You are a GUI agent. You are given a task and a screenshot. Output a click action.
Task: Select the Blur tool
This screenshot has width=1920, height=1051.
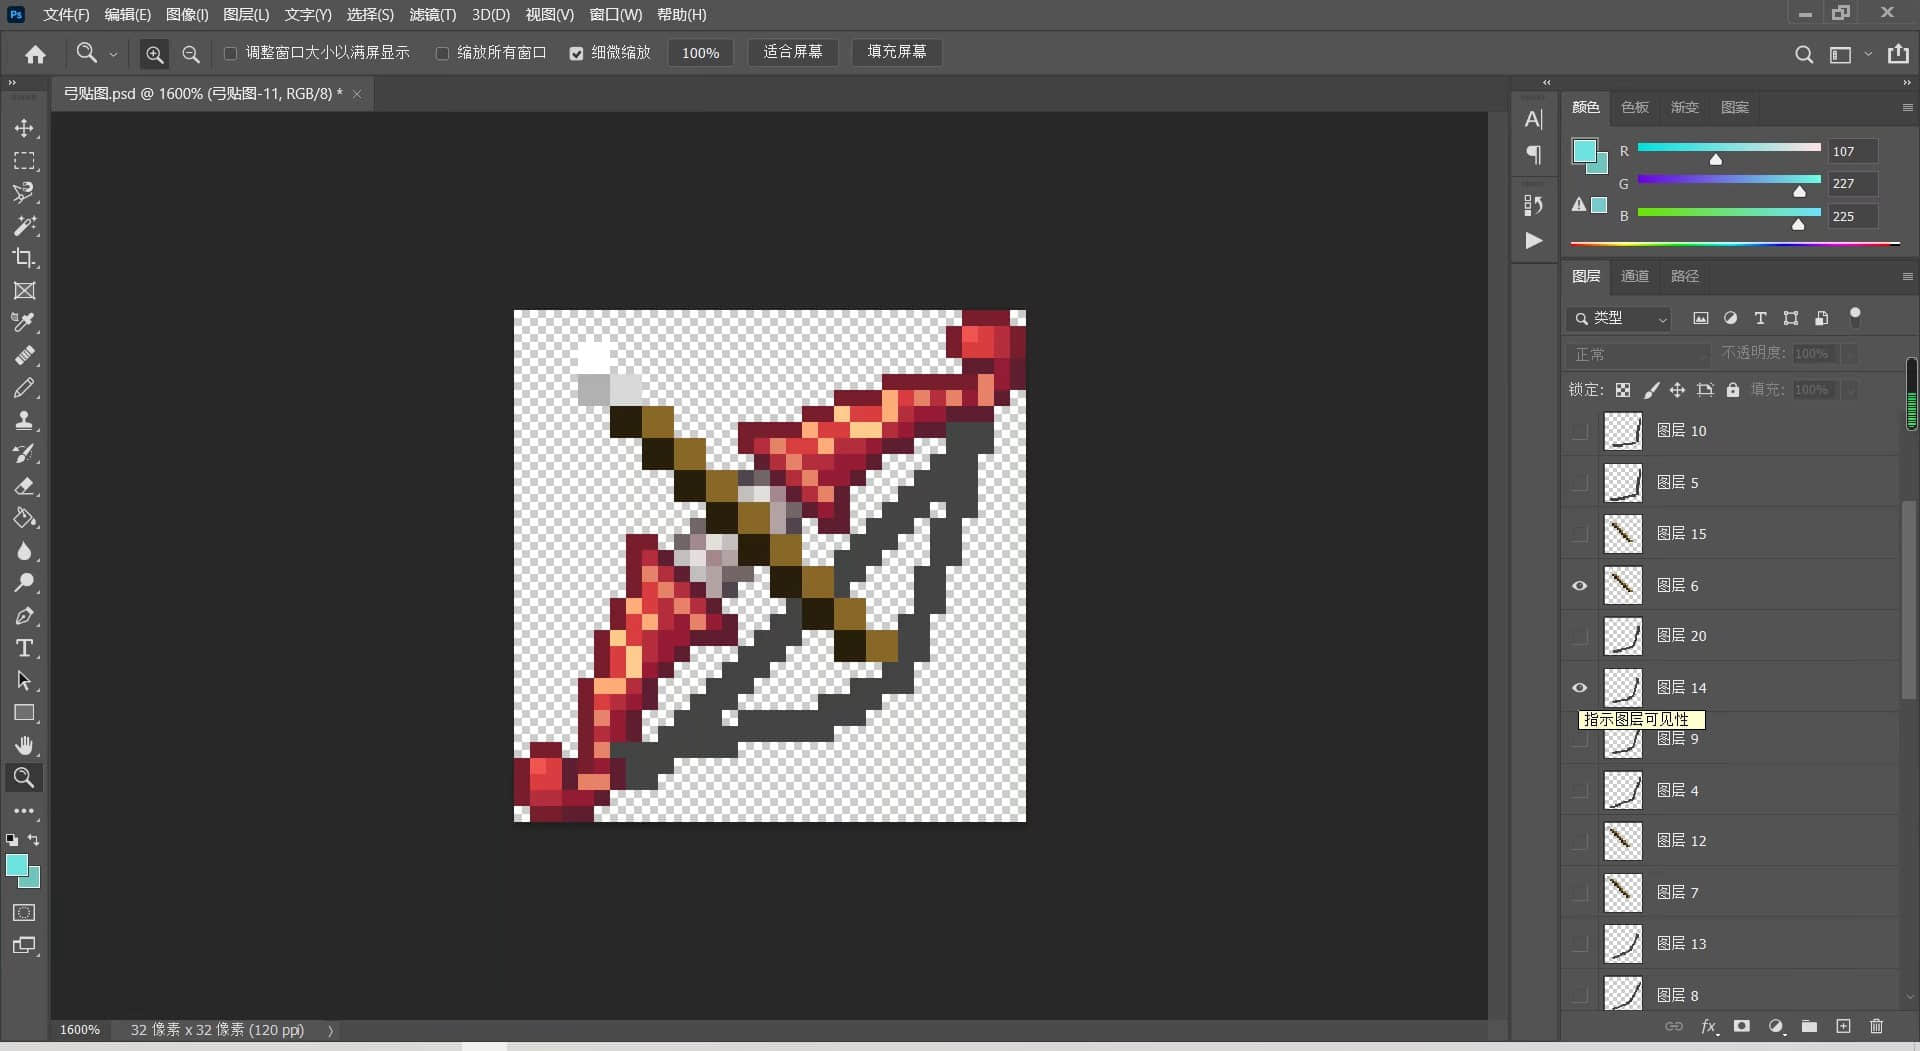(x=24, y=551)
